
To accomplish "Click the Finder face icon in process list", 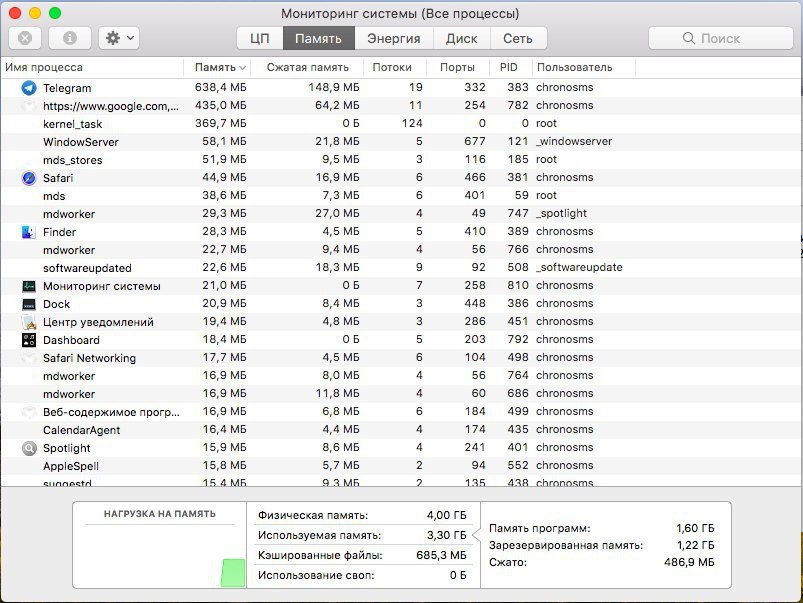I will tap(29, 232).
